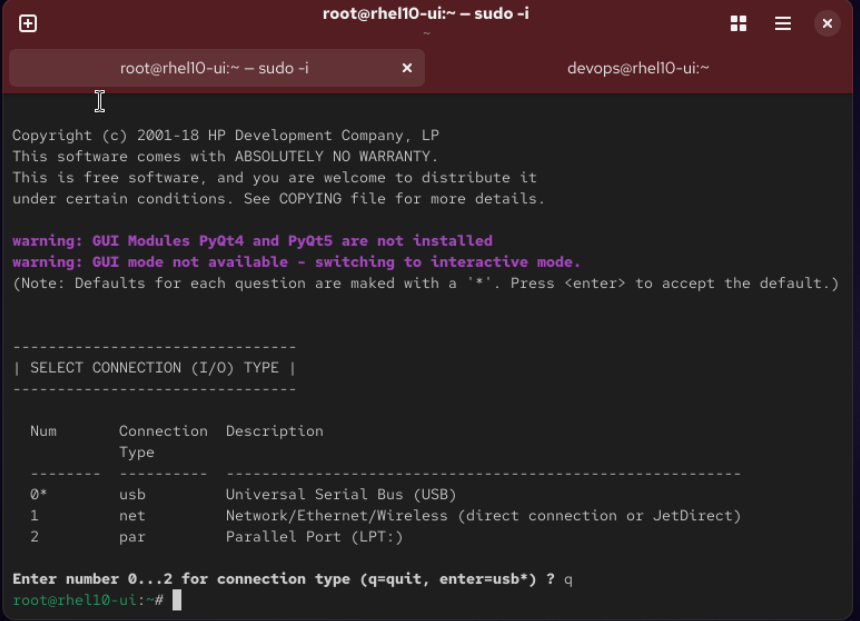
Task: Click the usb connection type row
Action: point(132,494)
